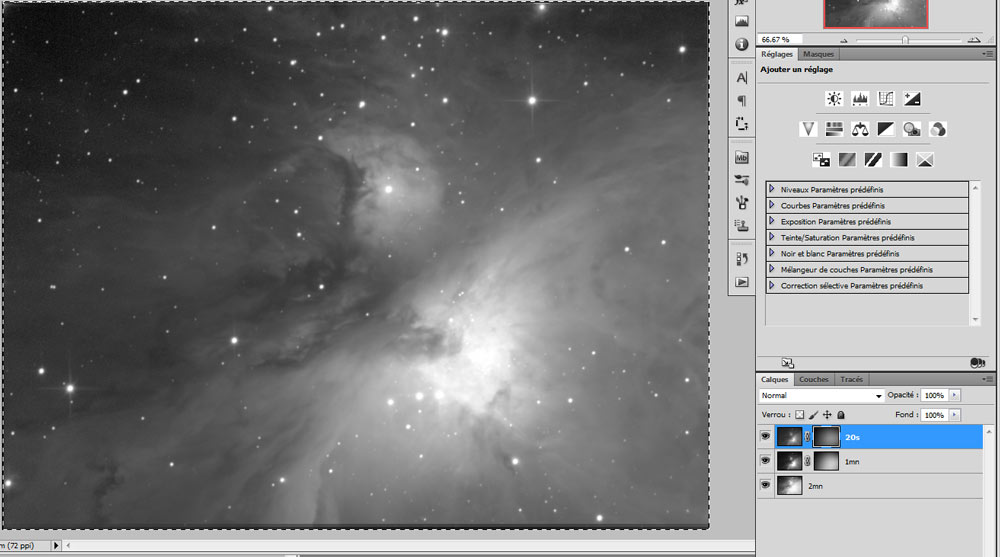
Task: Add a Selective Color adjustment
Action: [x=925, y=160]
